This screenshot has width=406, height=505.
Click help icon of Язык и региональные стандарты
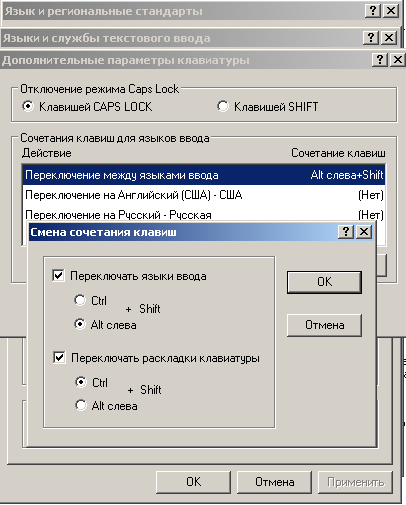tap(373, 11)
